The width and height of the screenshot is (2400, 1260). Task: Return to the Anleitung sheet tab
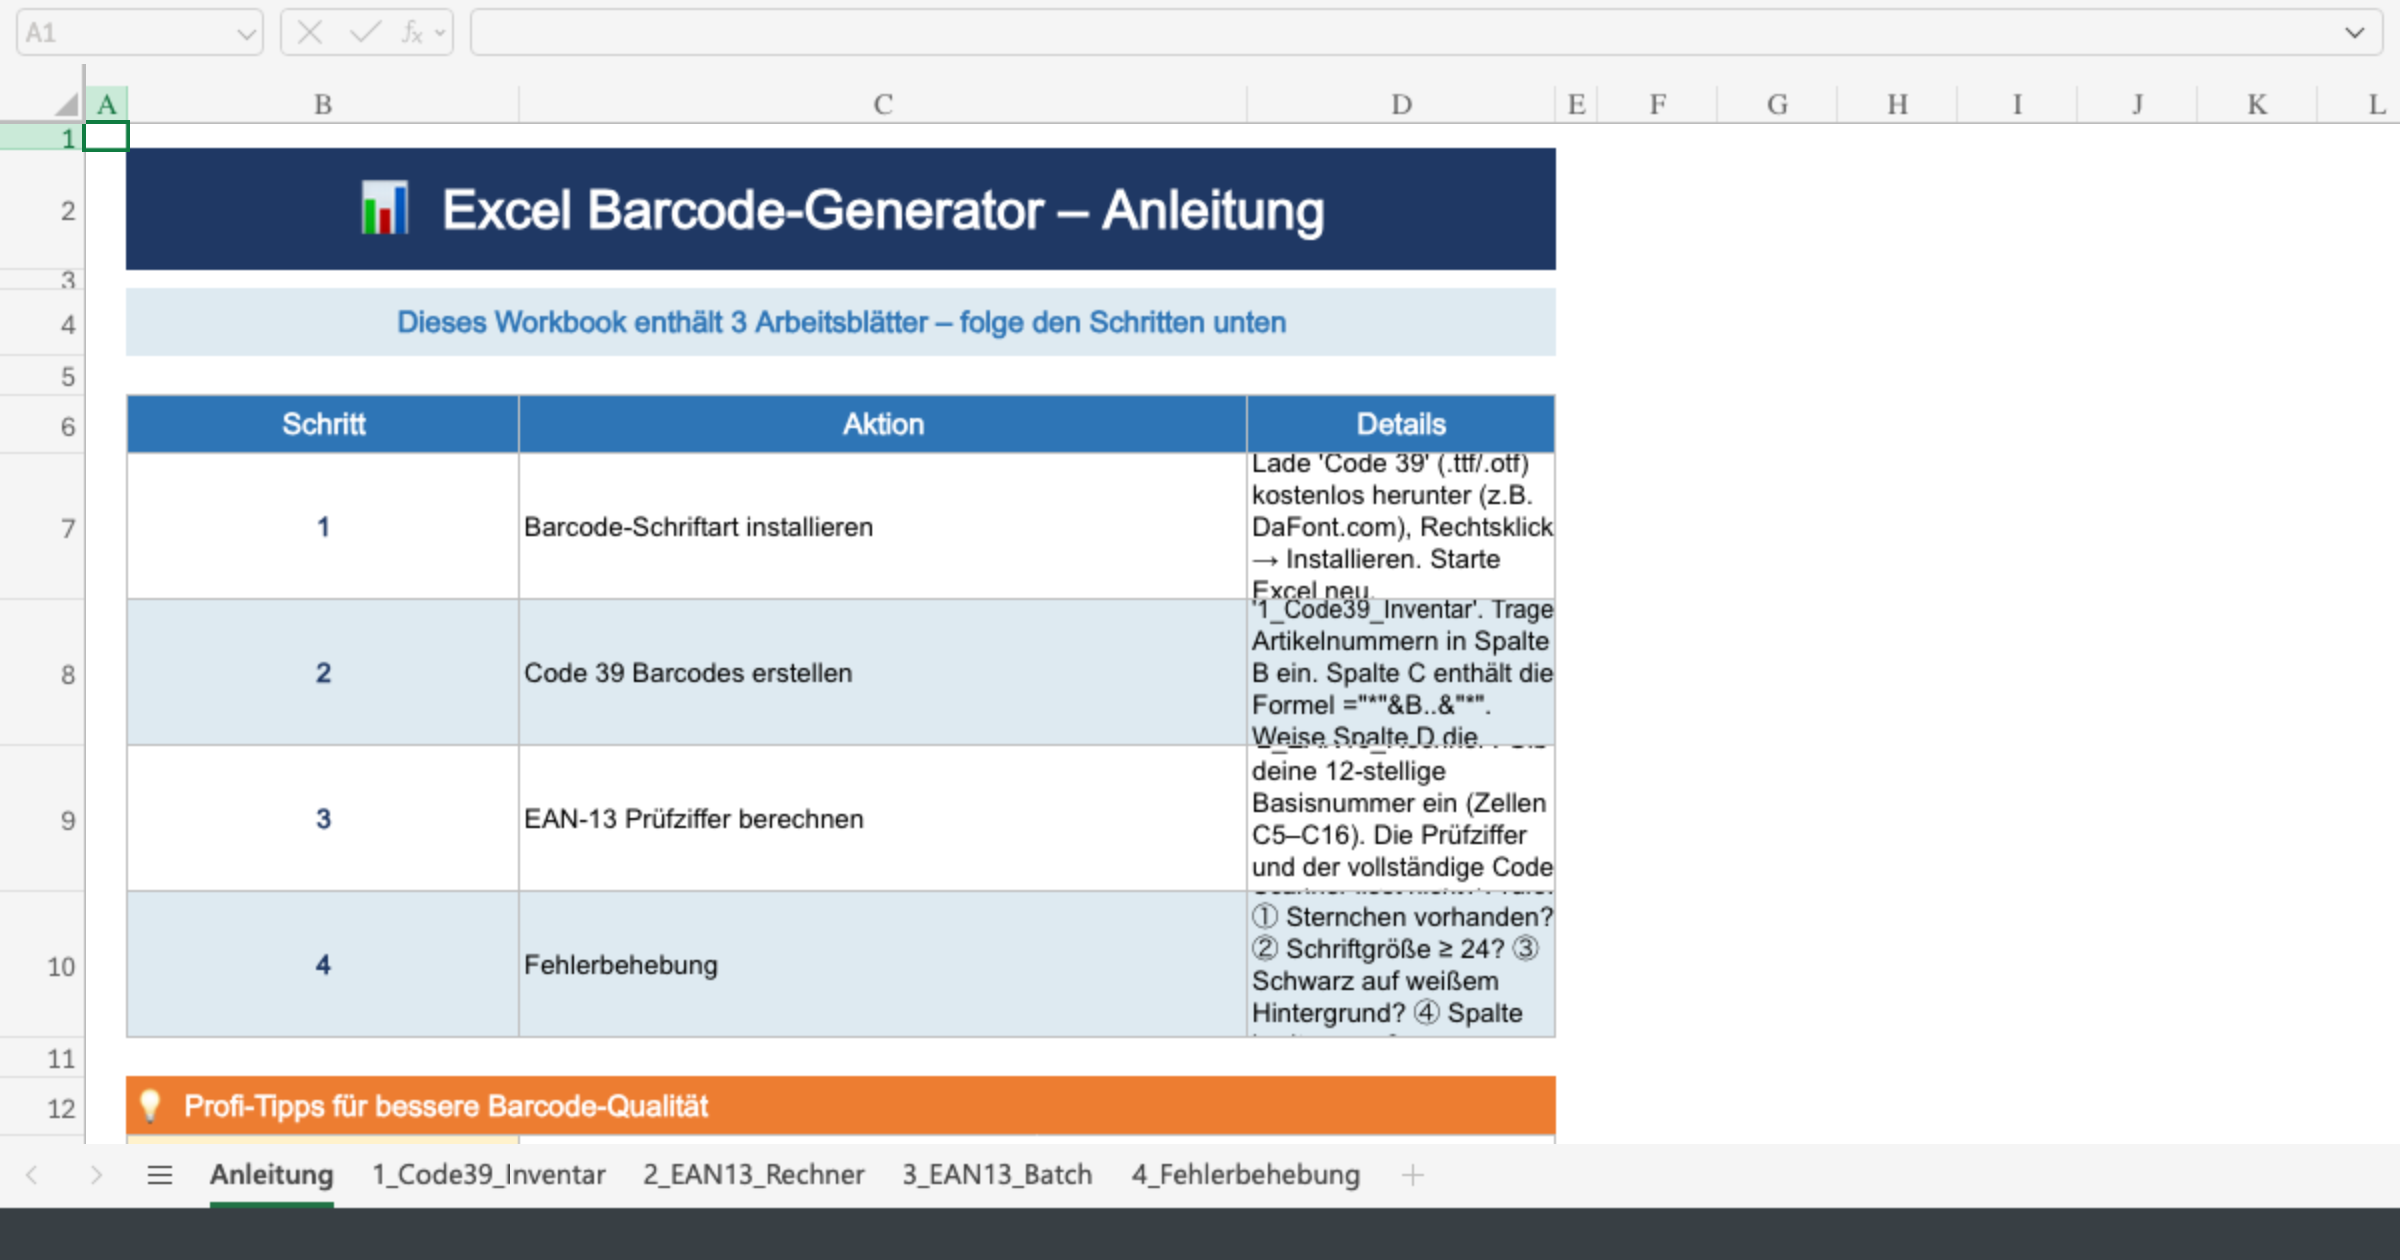click(x=271, y=1175)
